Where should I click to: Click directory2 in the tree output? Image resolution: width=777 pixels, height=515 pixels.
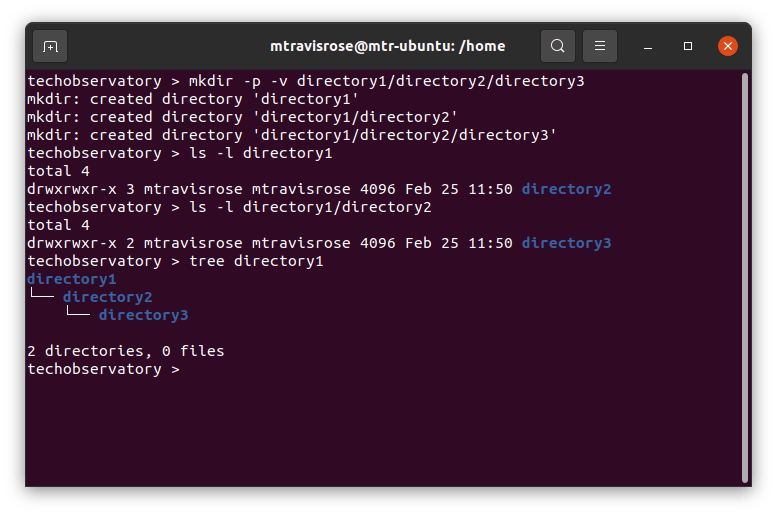pyautogui.click(x=108, y=297)
